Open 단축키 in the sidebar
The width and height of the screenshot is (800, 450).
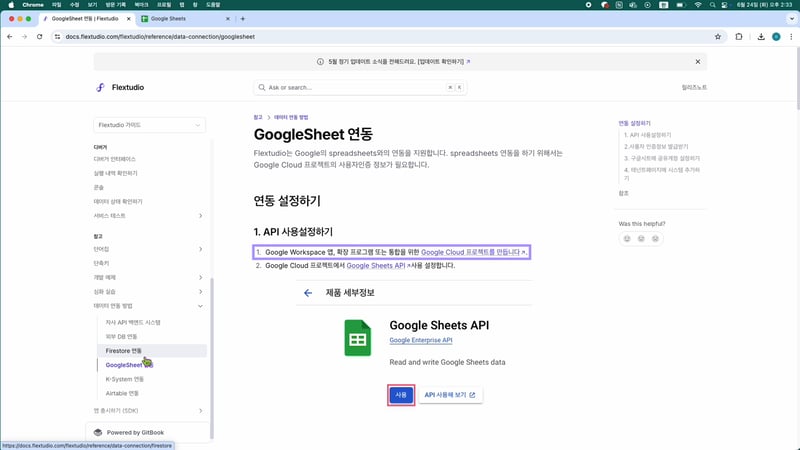tap(101, 263)
